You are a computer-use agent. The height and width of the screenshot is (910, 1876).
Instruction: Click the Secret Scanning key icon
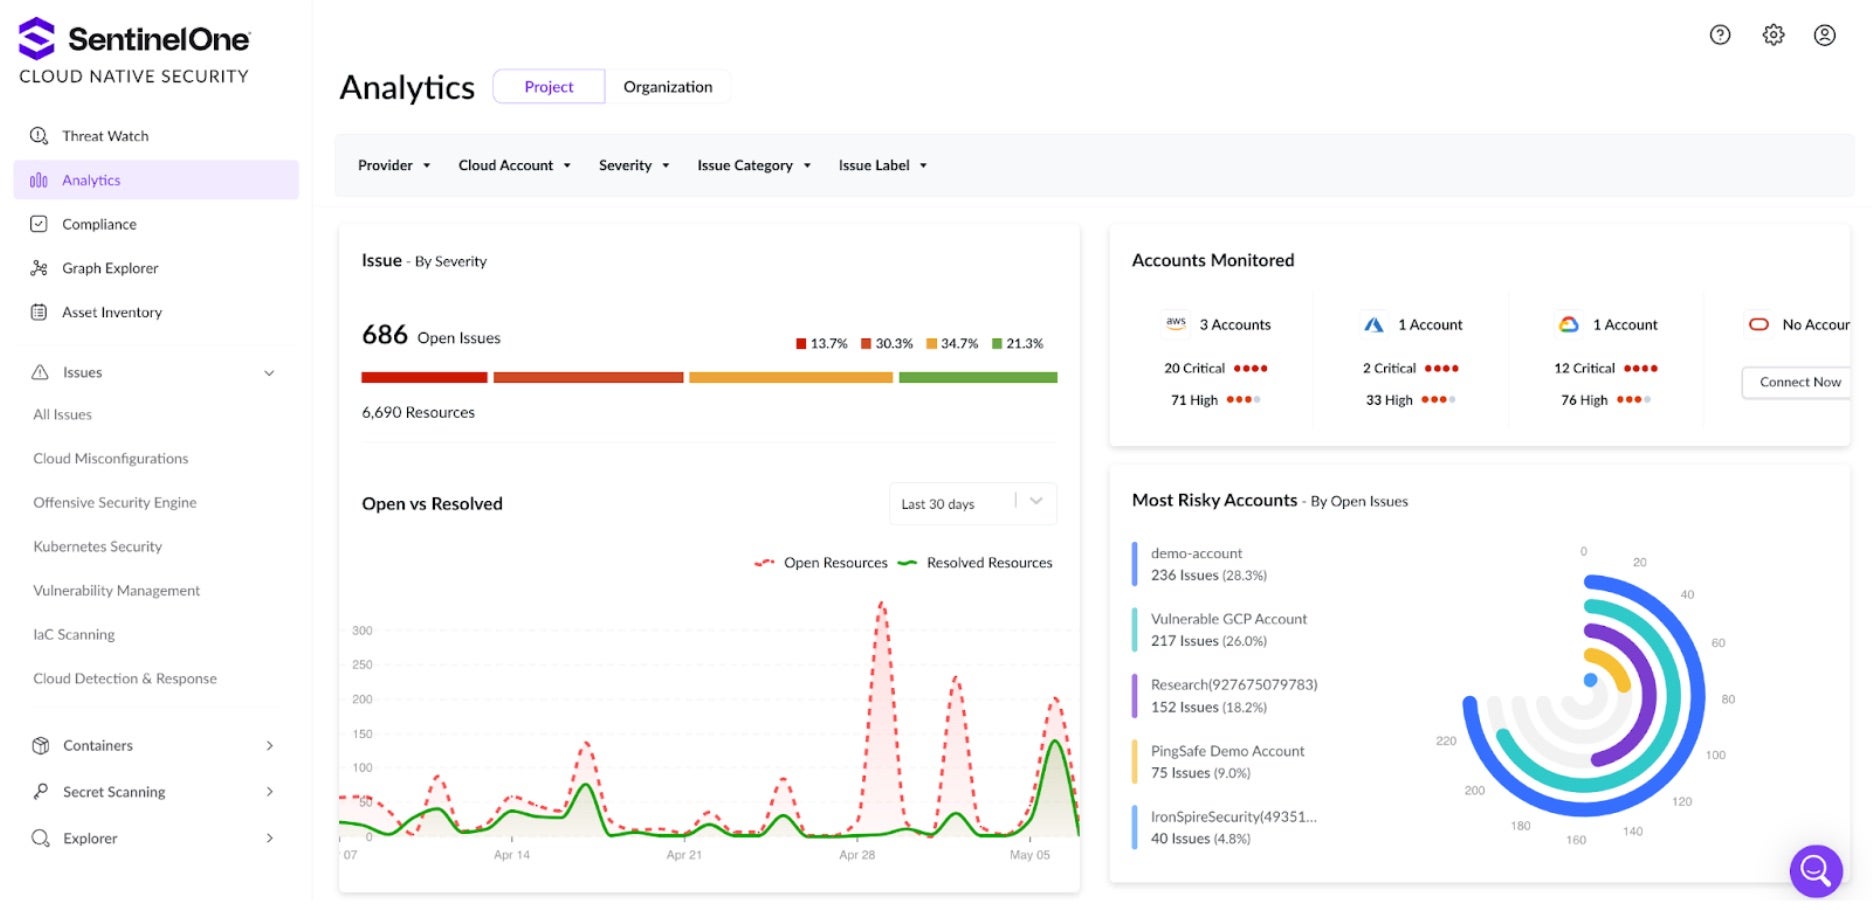tap(40, 792)
